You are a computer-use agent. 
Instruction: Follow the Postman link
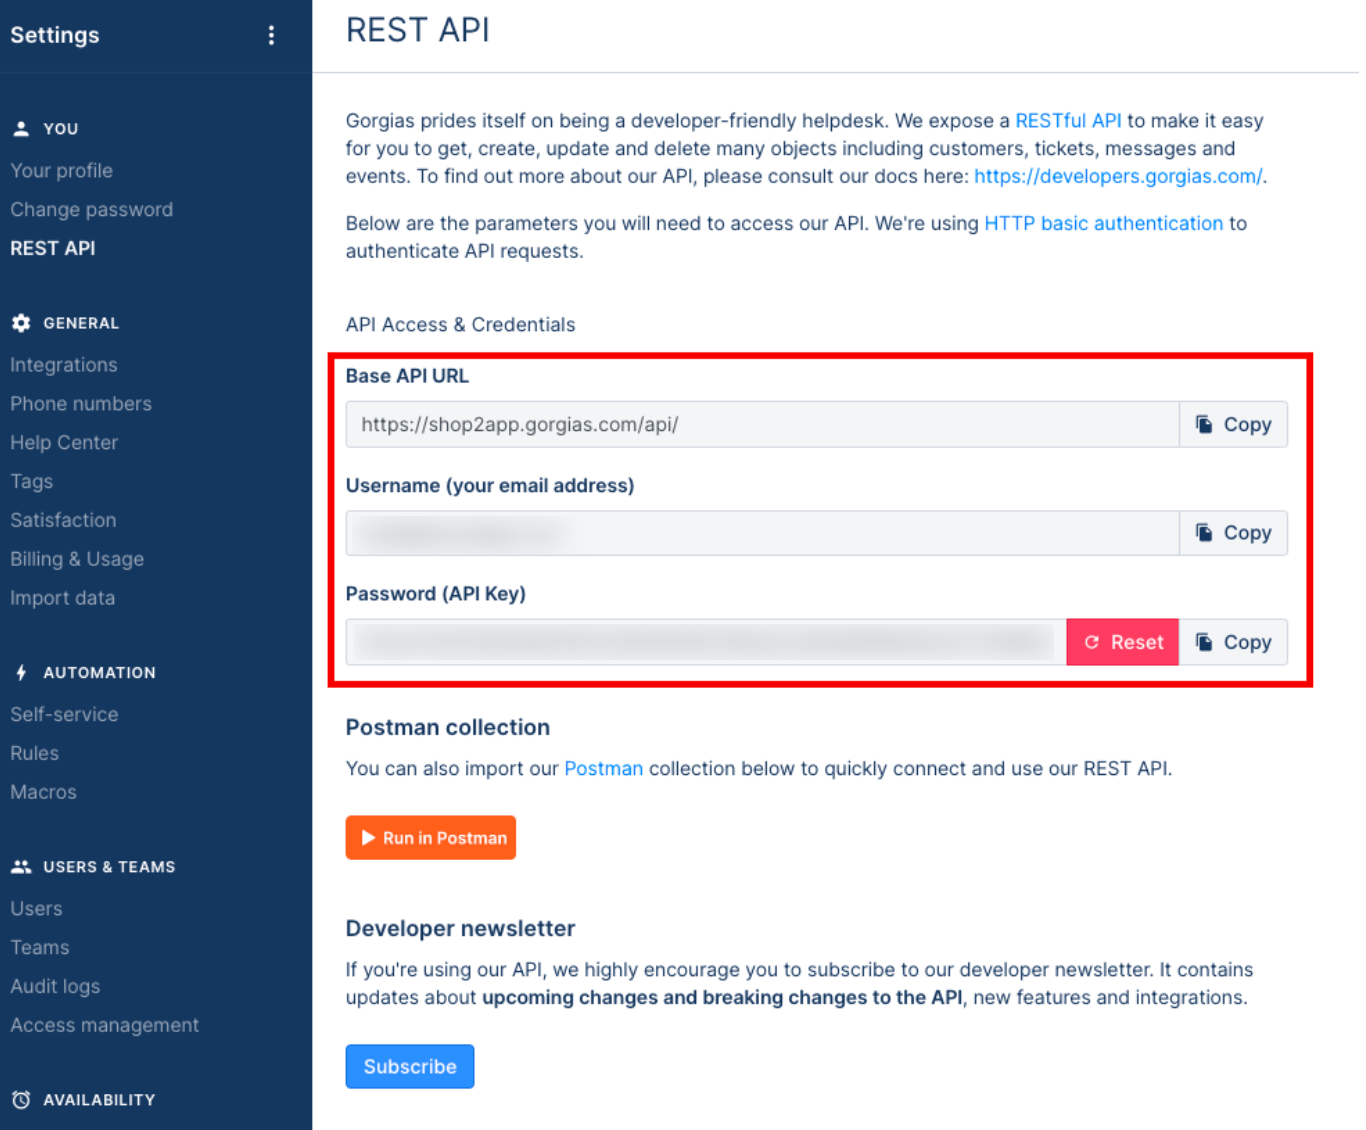point(604,768)
